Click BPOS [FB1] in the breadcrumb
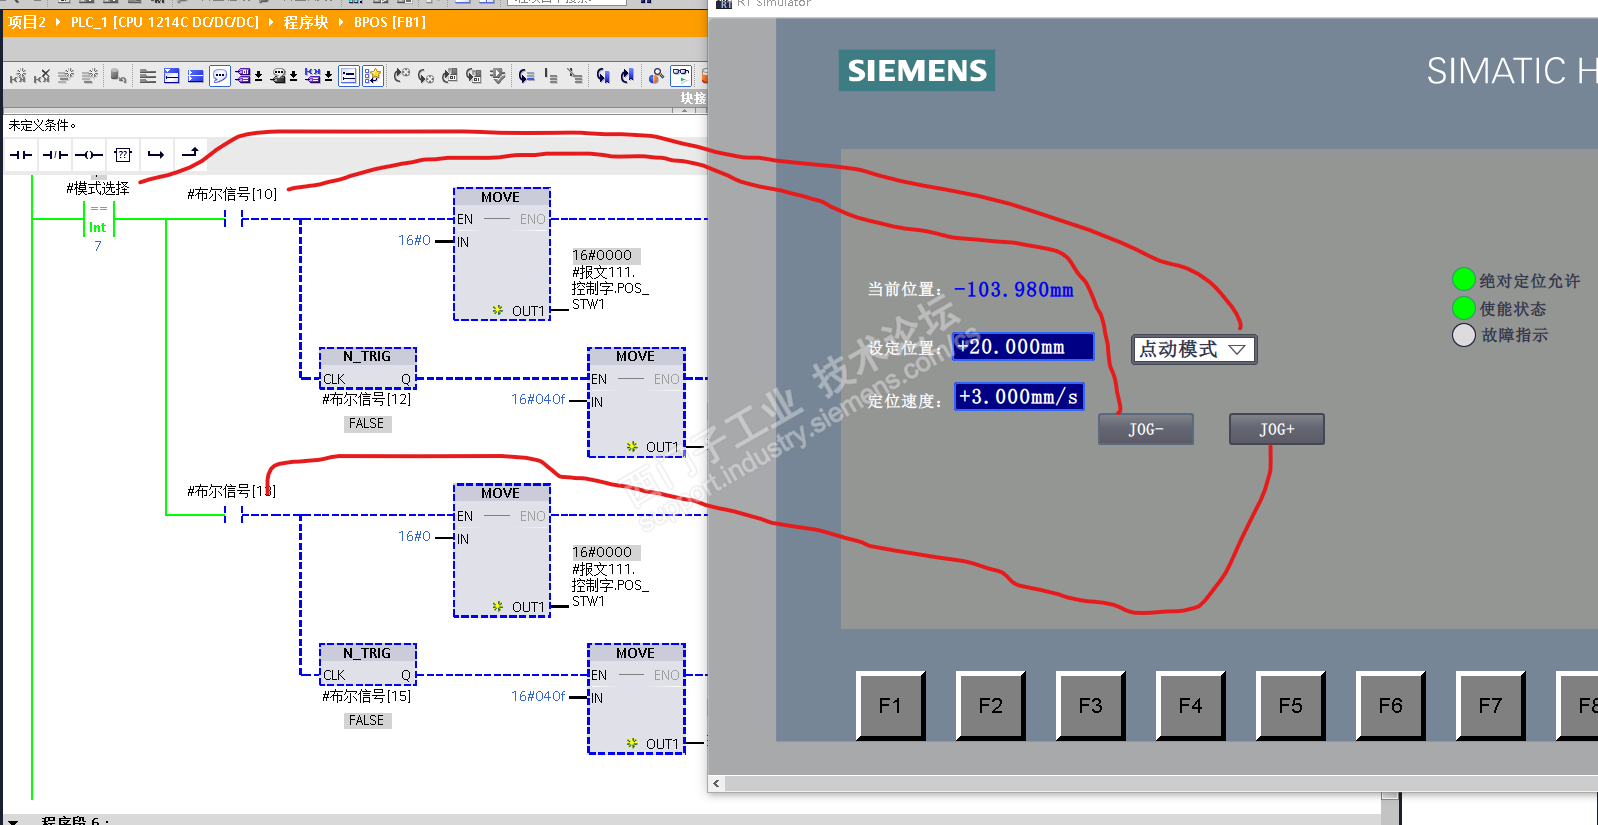Screen dimensions: 1598x825 point(390,22)
